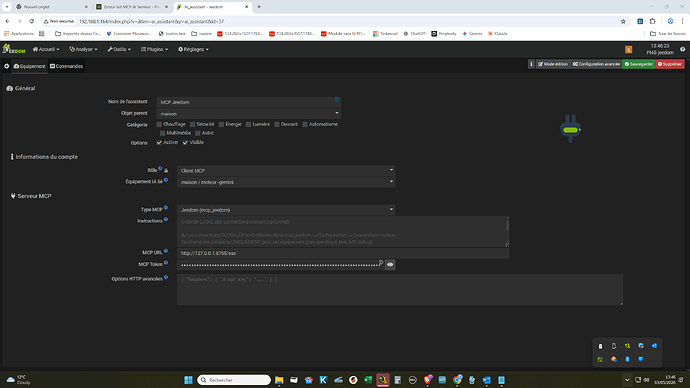Open the Windows Start menu
The image size is (690, 388).
188,380
